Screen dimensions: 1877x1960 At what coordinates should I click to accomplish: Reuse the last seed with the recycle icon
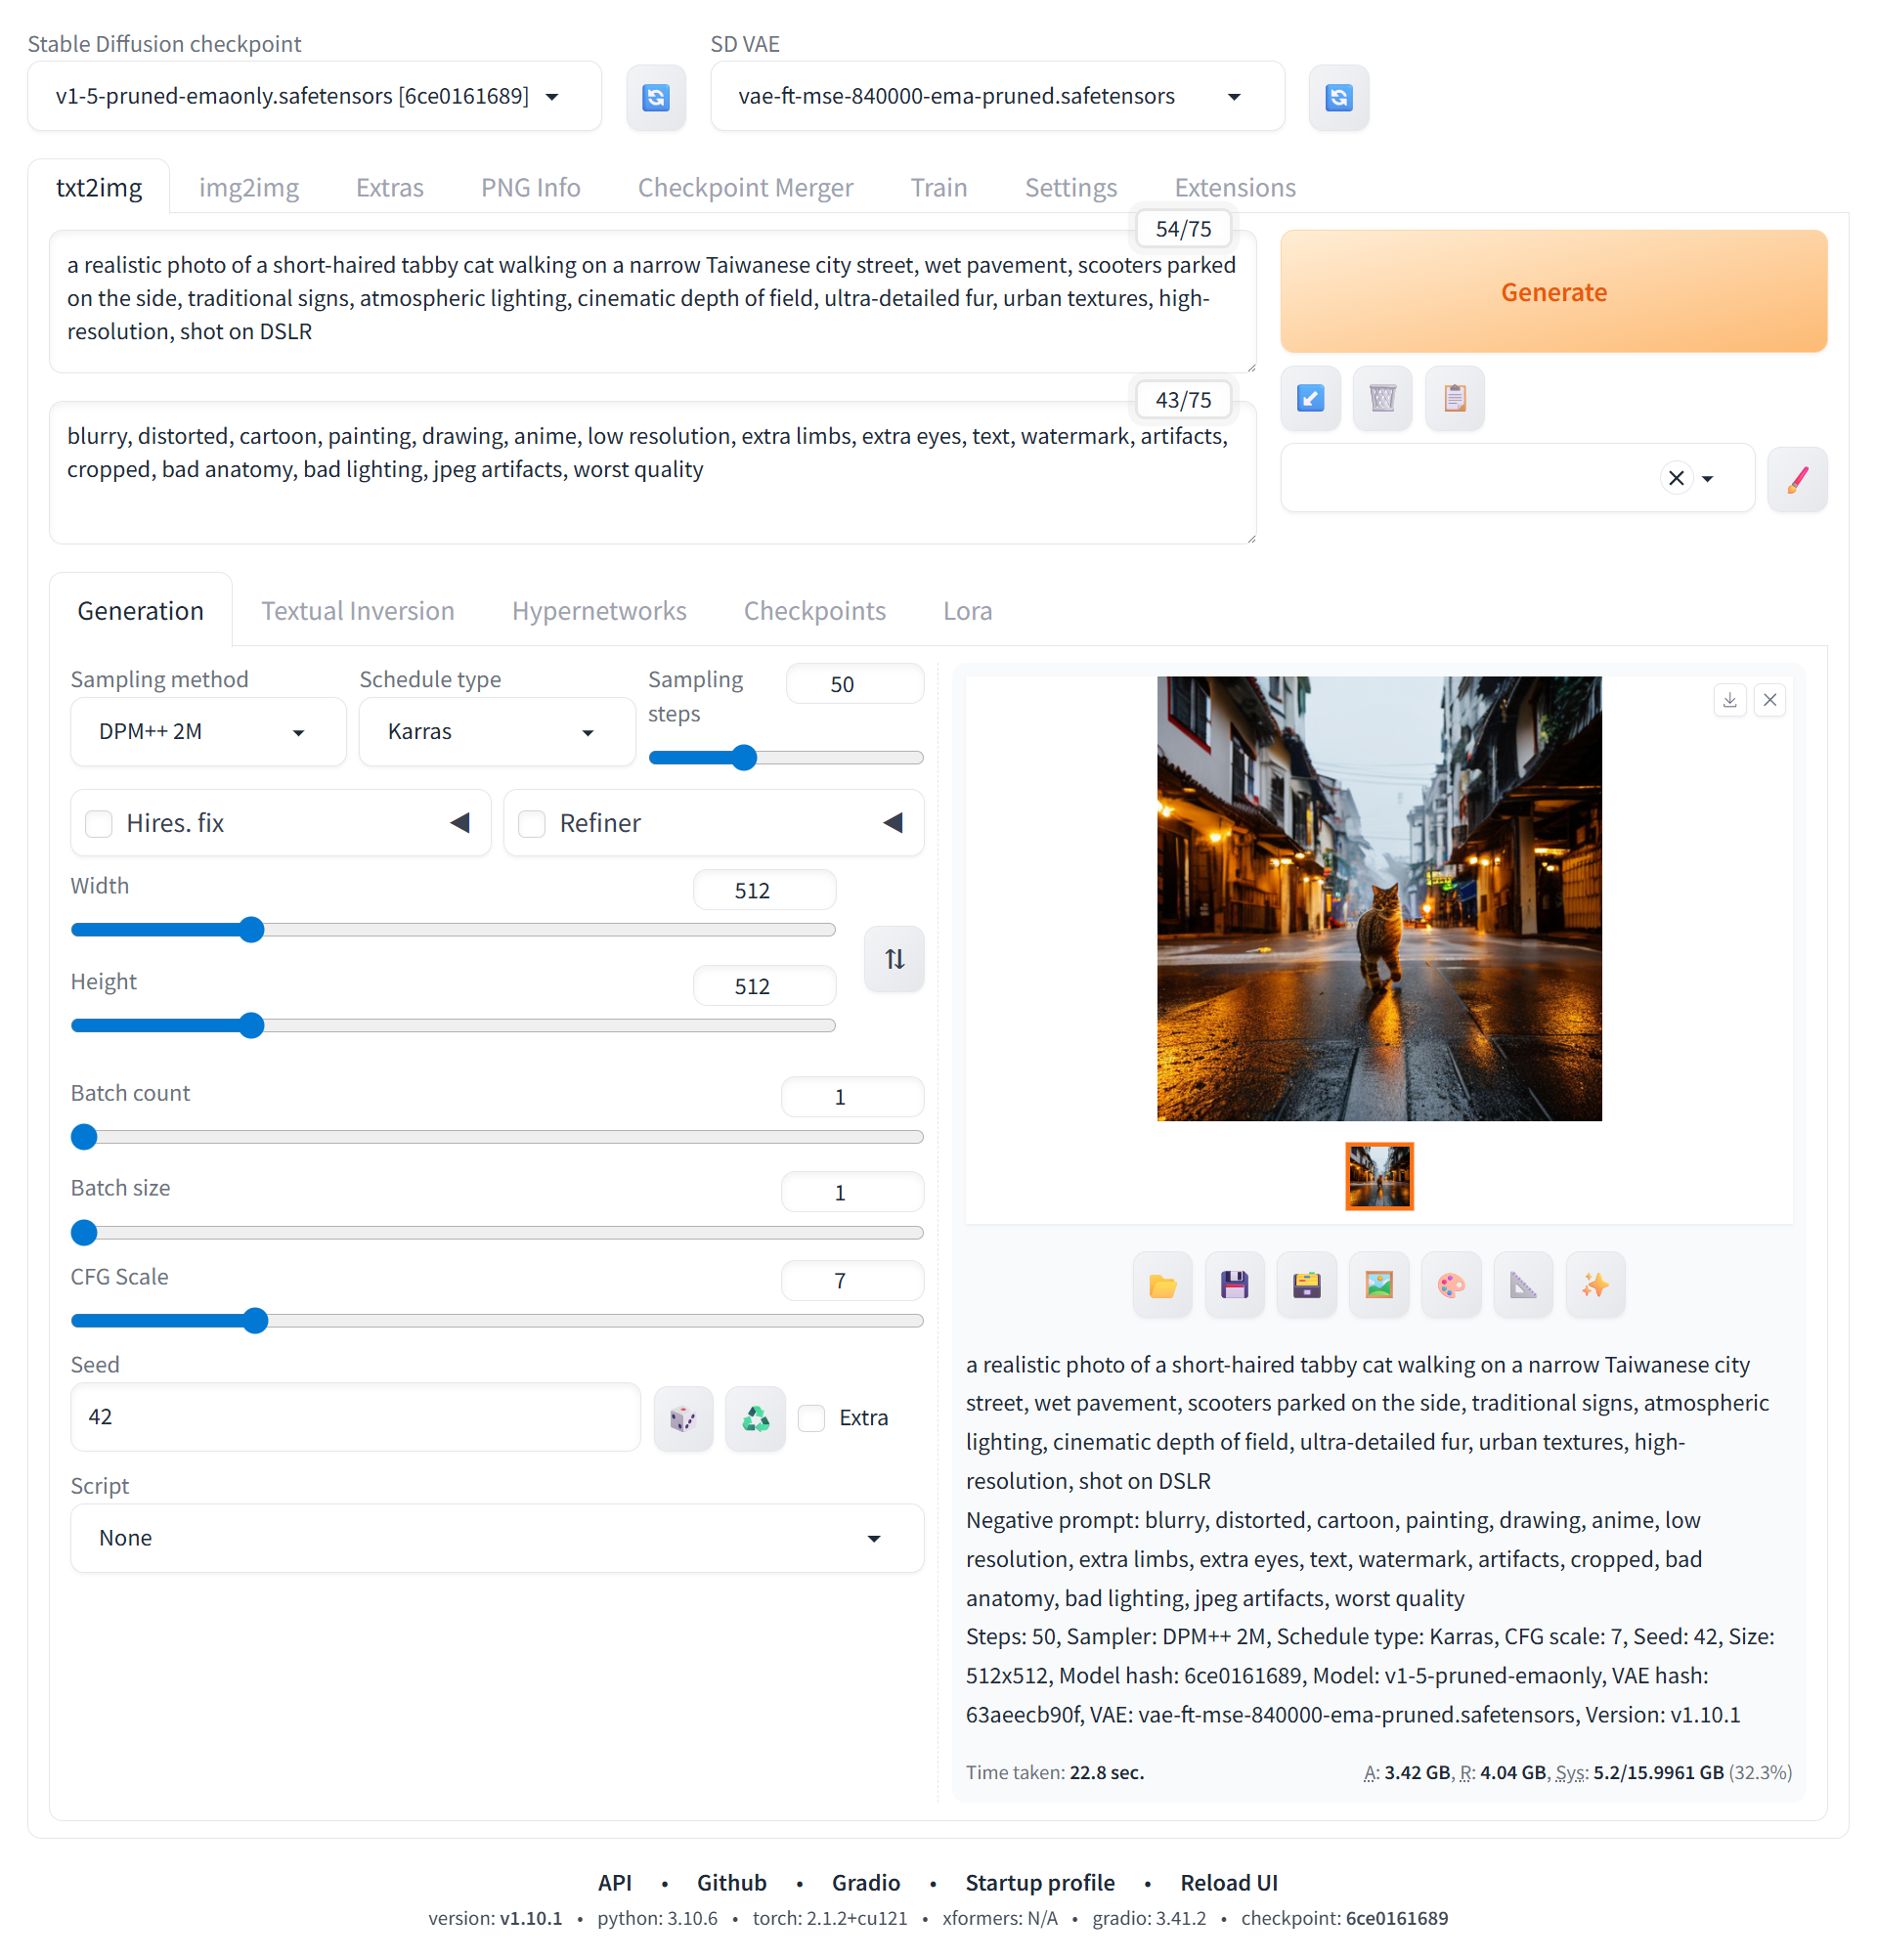coord(755,1418)
